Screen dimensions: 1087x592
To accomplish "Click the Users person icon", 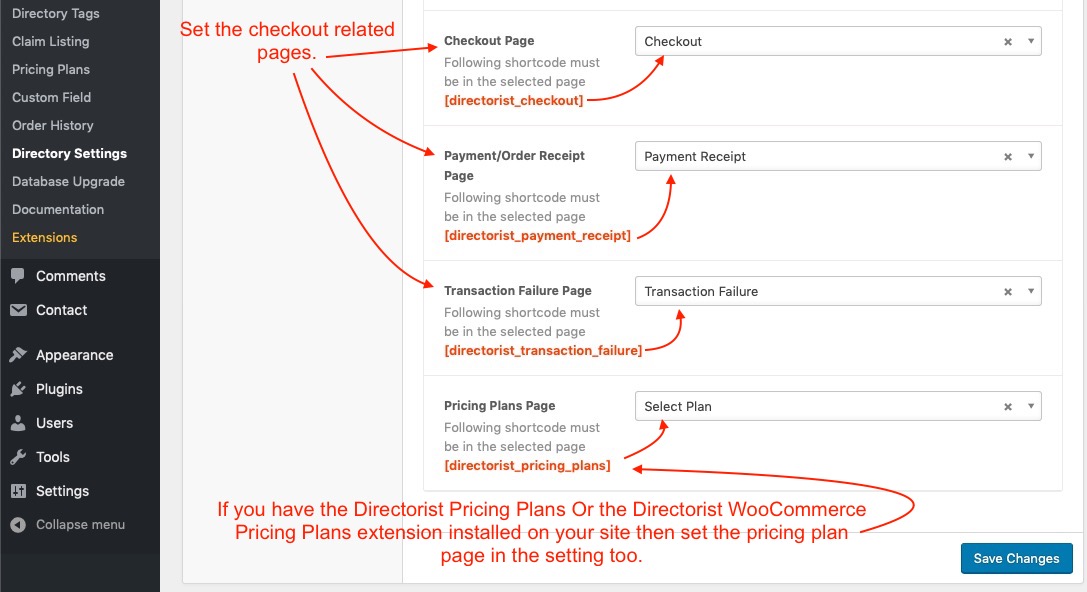I will pyautogui.click(x=18, y=423).
